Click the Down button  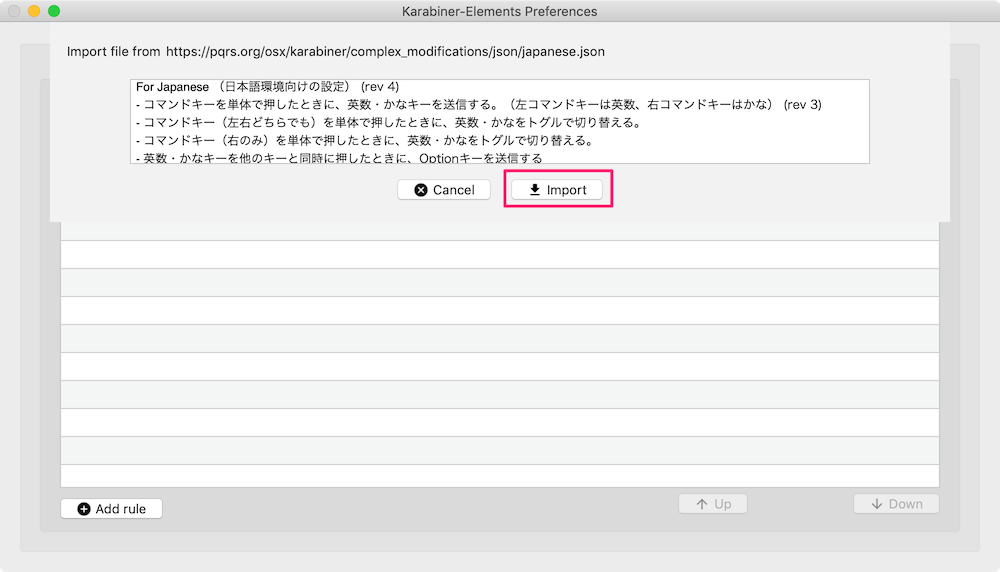896,504
